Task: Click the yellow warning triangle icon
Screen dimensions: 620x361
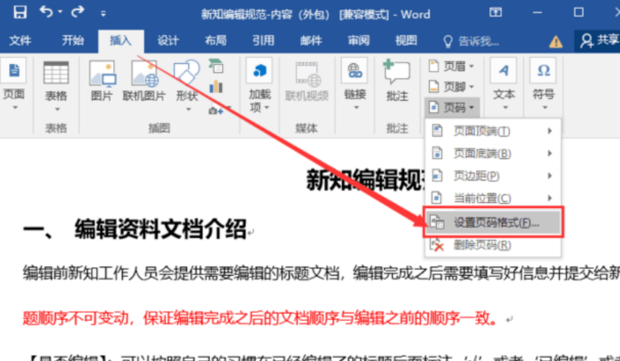Action: tap(556, 42)
